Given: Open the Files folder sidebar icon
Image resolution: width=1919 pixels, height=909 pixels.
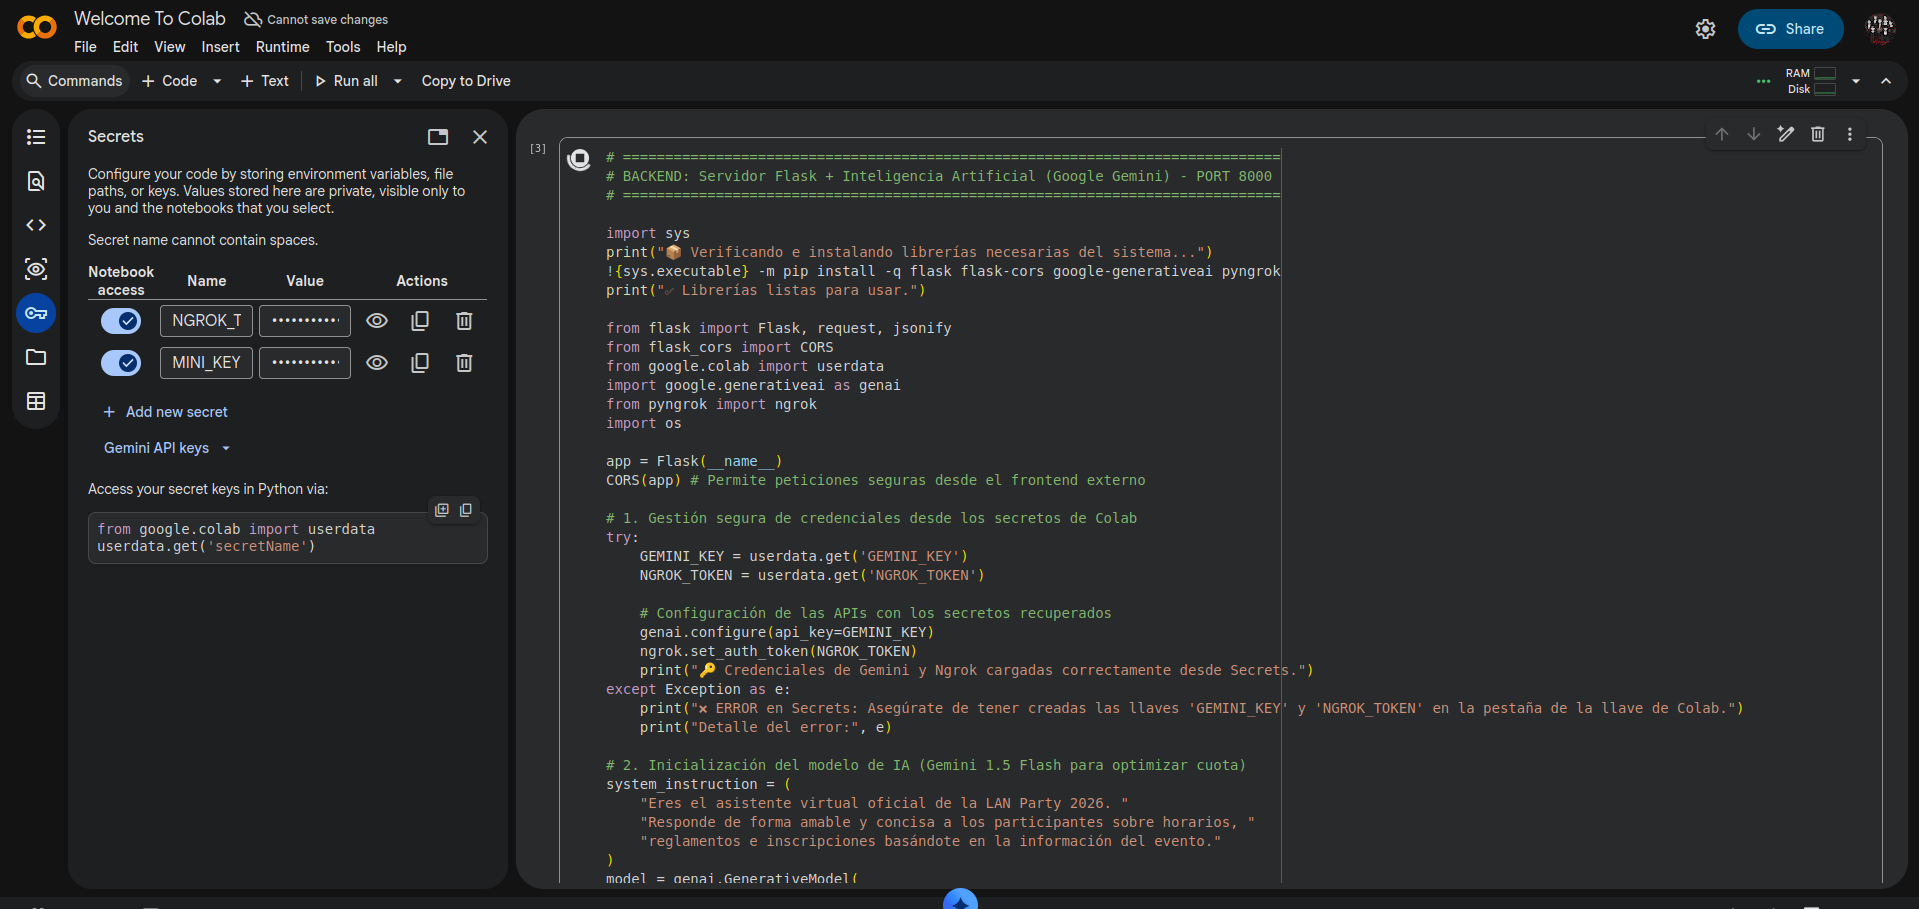Looking at the screenshot, I should pos(36,357).
